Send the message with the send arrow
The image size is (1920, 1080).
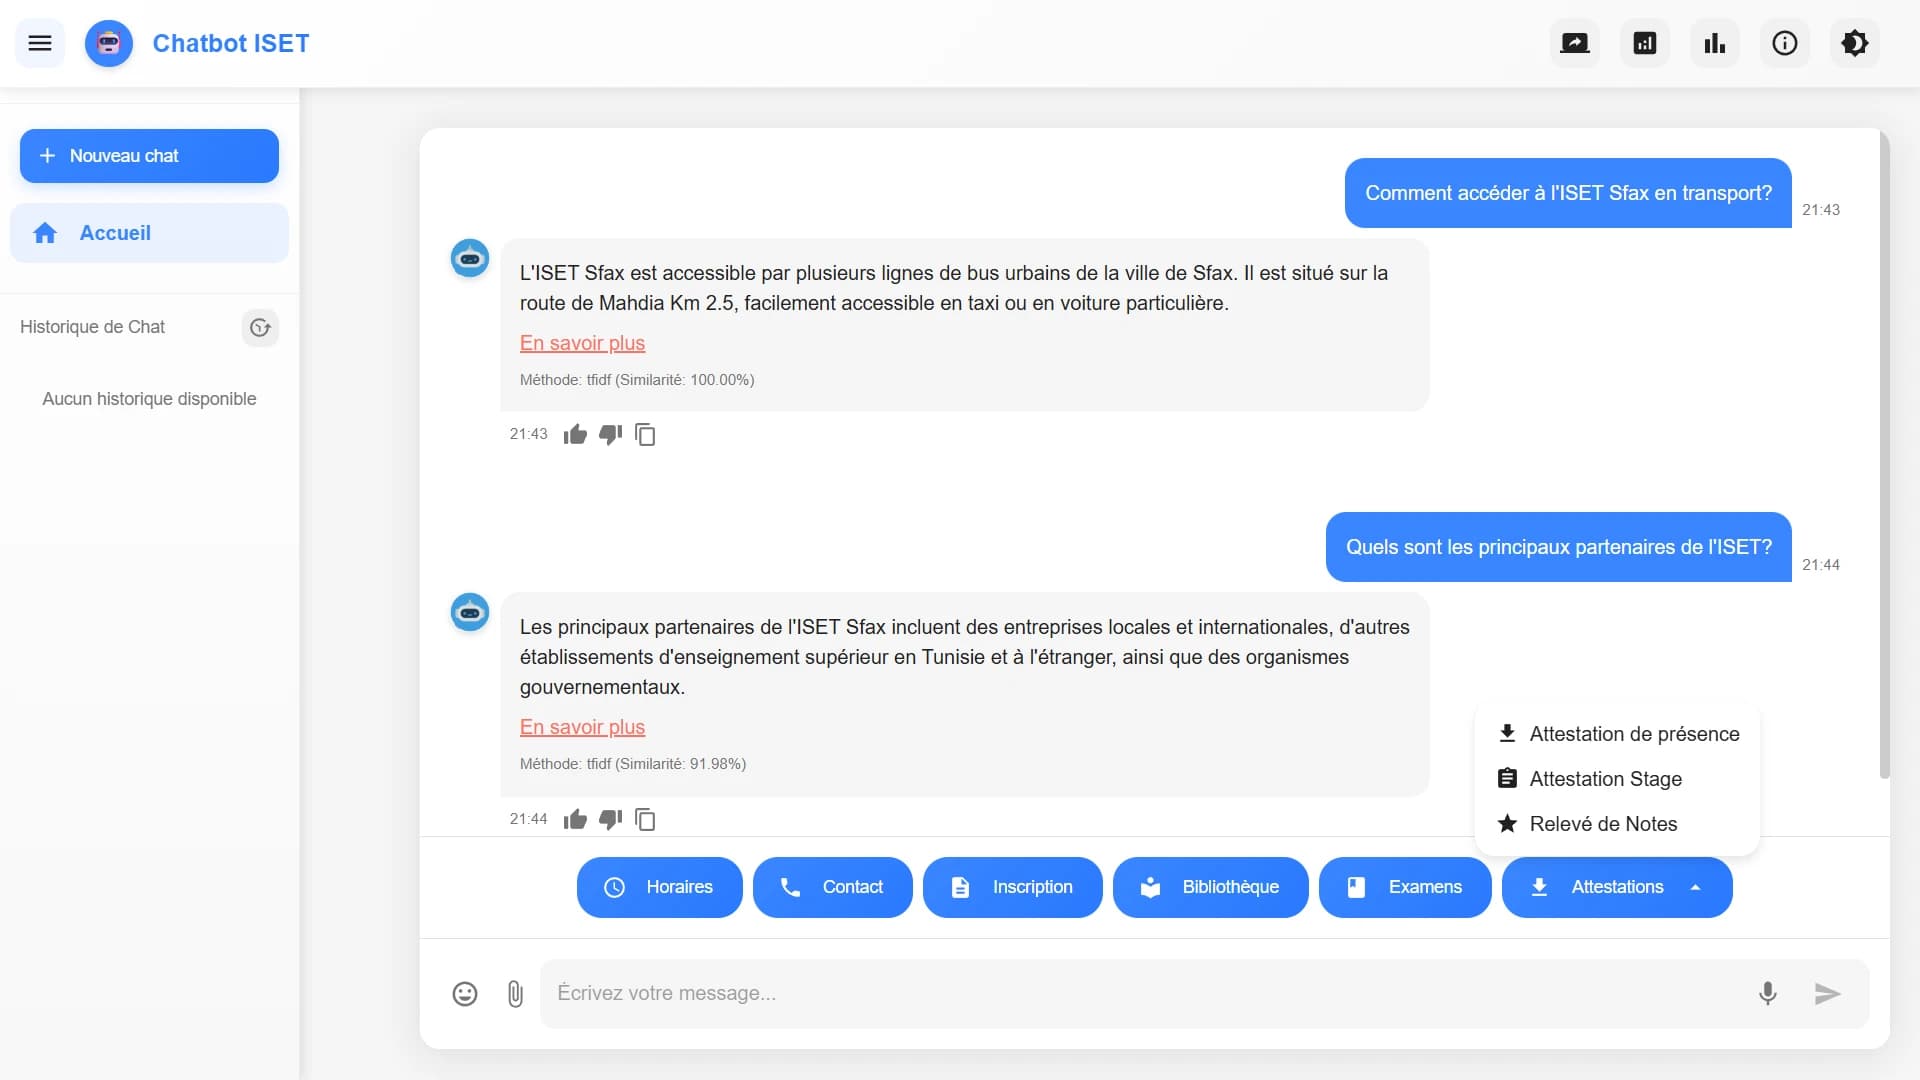pos(1826,993)
